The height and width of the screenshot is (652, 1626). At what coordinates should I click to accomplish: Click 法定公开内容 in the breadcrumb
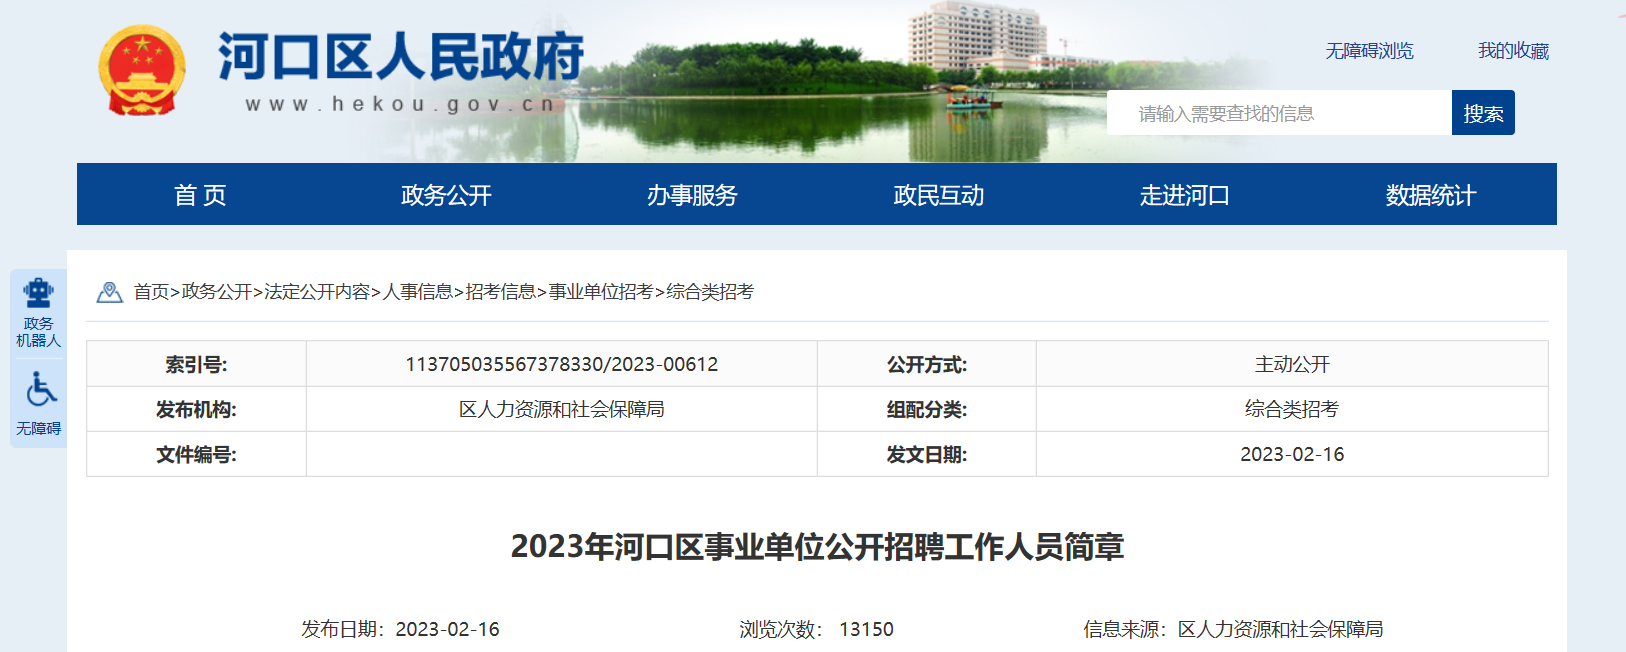point(317,292)
